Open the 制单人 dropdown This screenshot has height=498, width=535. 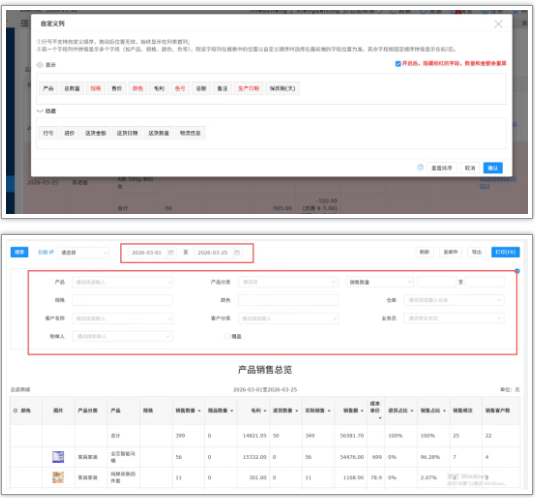point(122,336)
